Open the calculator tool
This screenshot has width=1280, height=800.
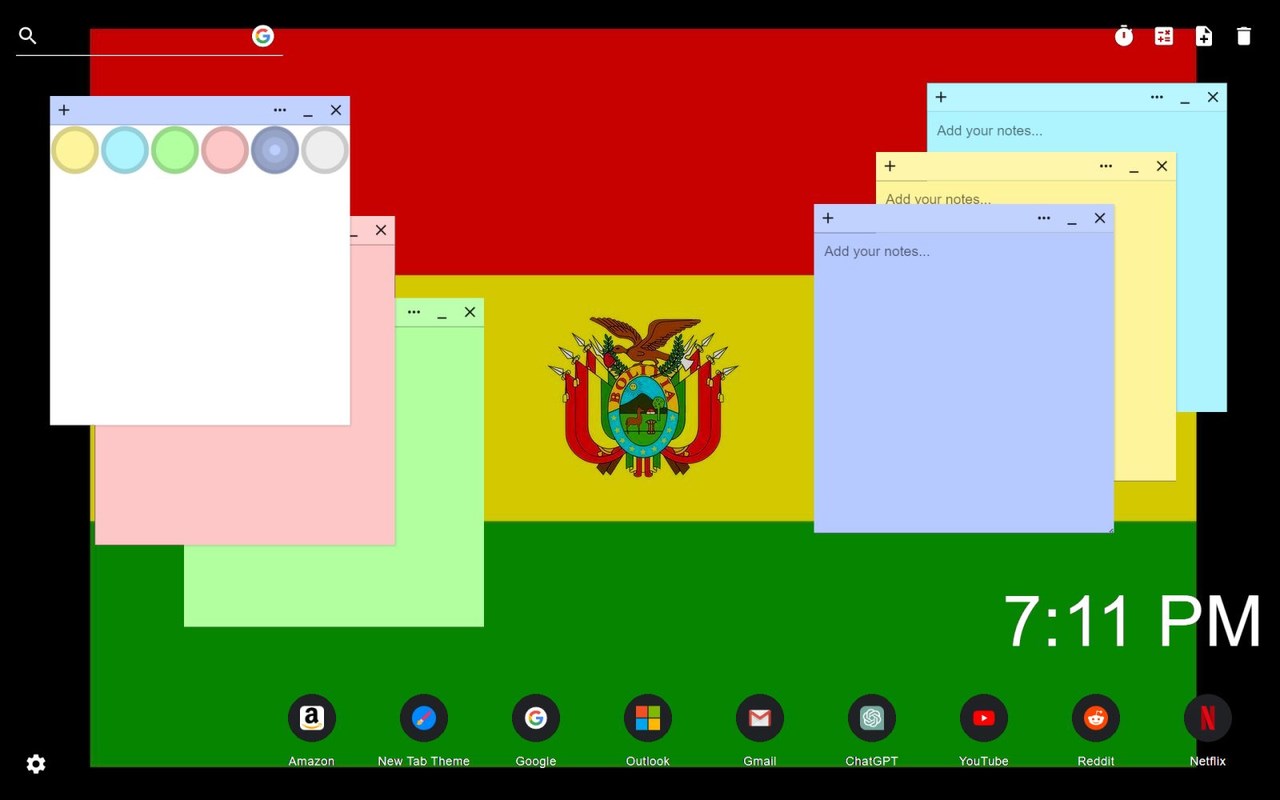(x=1164, y=36)
